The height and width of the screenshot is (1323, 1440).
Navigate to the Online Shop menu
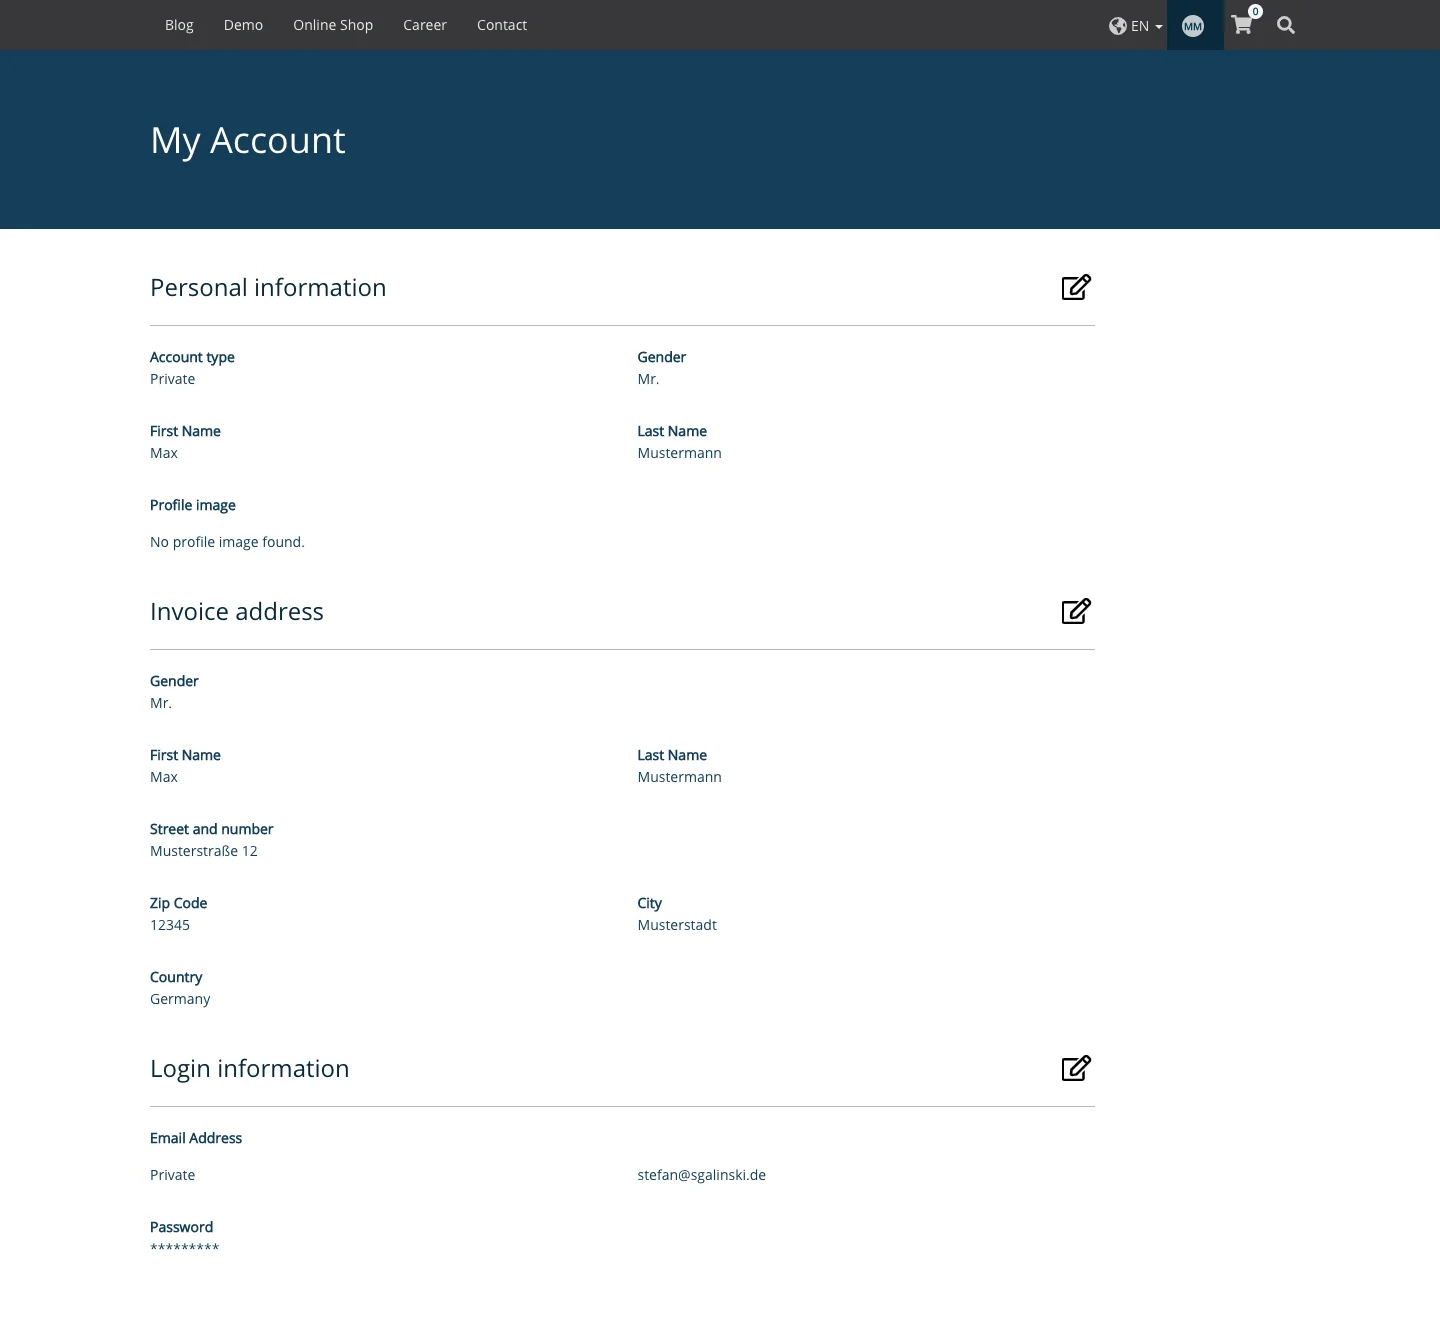tap(332, 25)
